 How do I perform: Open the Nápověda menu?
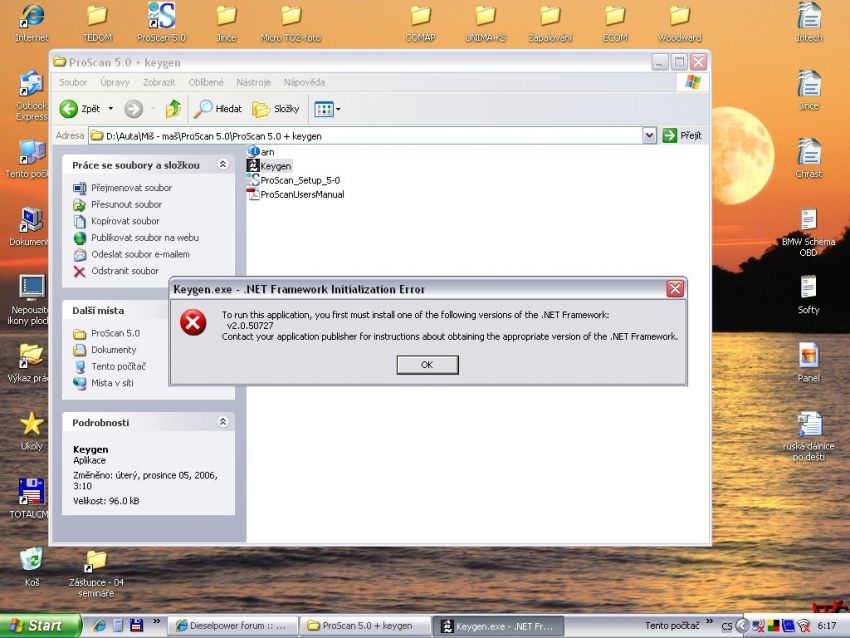pyautogui.click(x=304, y=82)
